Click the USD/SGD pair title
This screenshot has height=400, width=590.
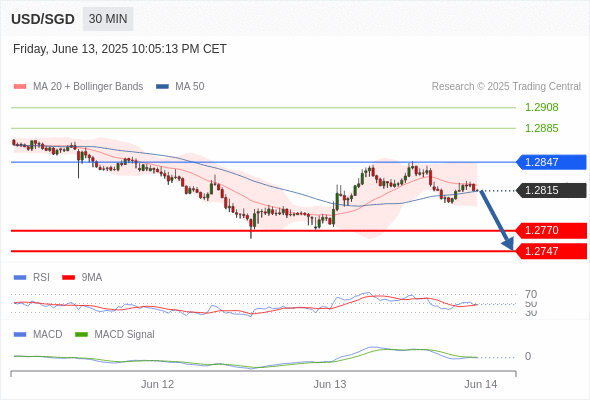43,19
